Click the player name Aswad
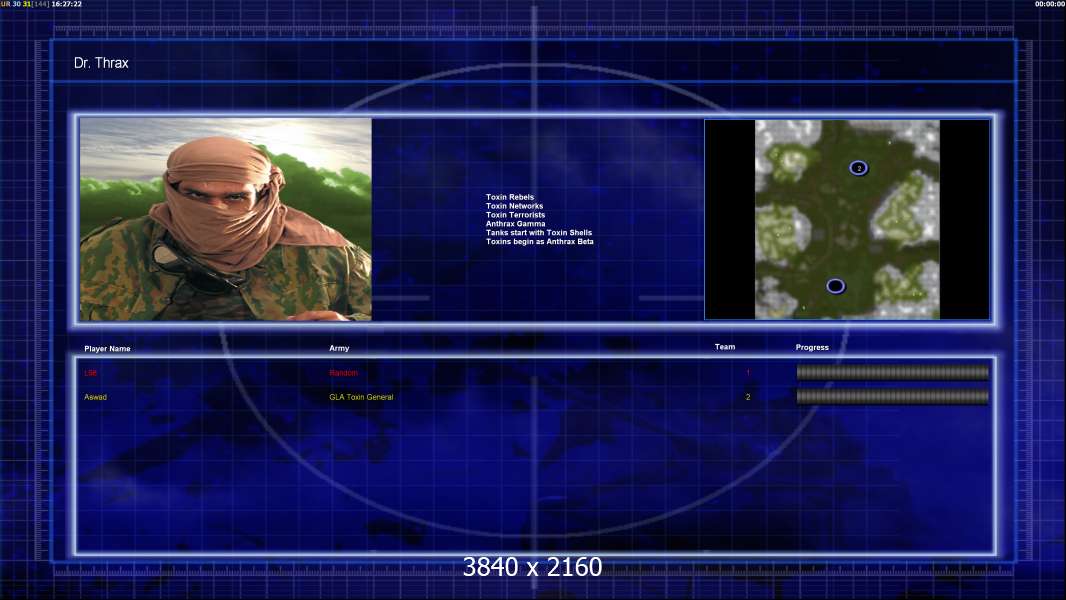The image size is (1066, 600). (x=95, y=397)
